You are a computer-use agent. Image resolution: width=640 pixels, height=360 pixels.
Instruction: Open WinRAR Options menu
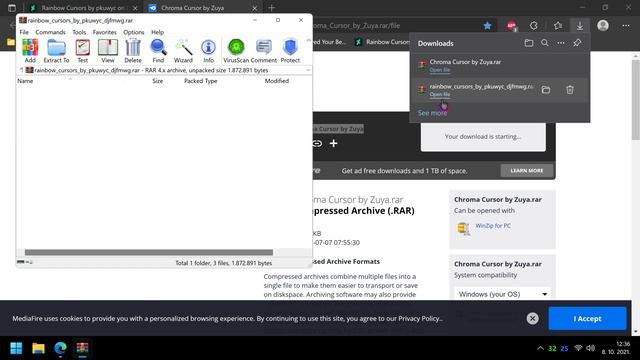(133, 32)
